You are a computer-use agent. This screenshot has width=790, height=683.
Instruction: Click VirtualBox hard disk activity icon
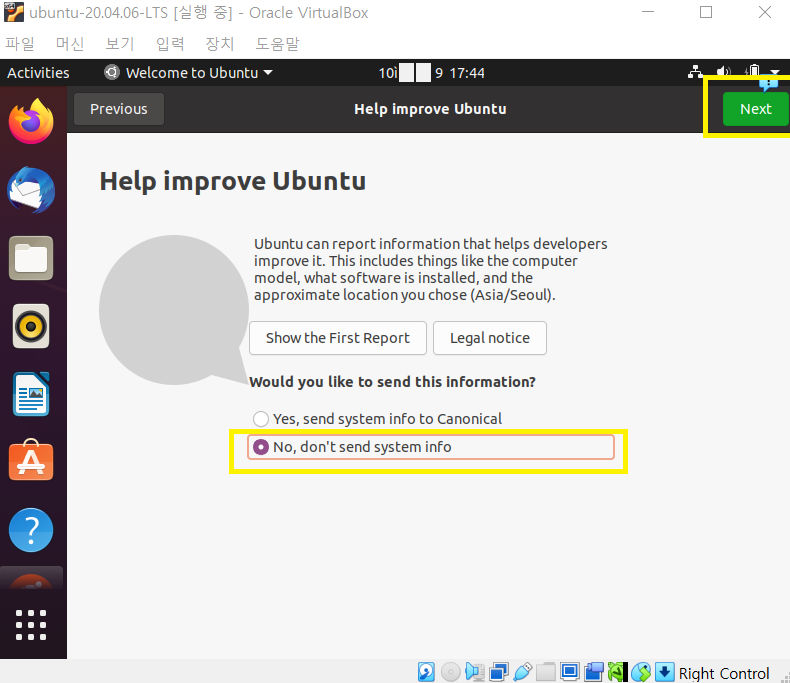click(426, 672)
